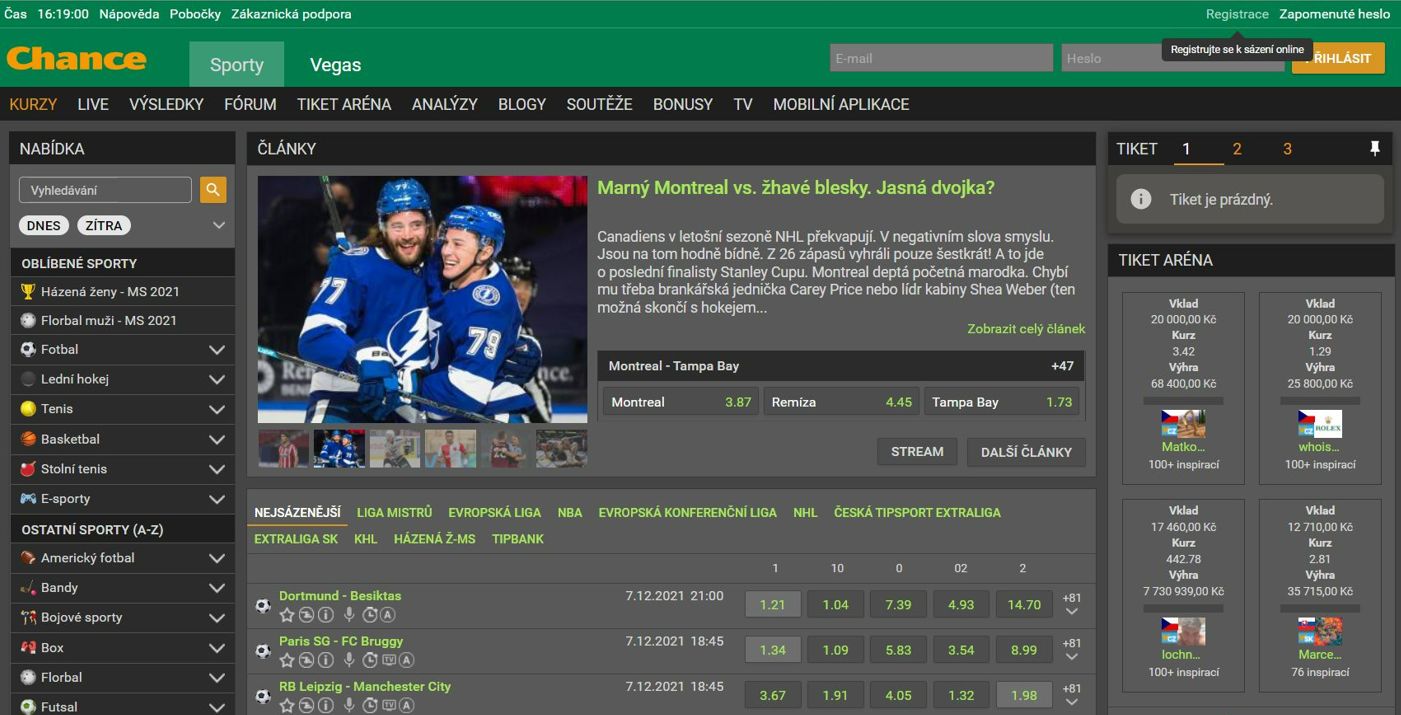Select odds 1.21 for Dortmund - Besiktas
This screenshot has width=1401, height=715.
tap(773, 605)
